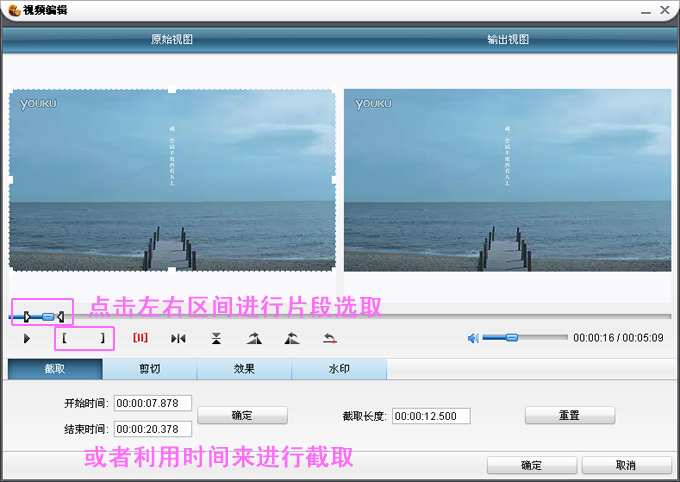The height and width of the screenshot is (482, 680).
Task: Click left-middle crop handle on original view
Action: [10, 180]
